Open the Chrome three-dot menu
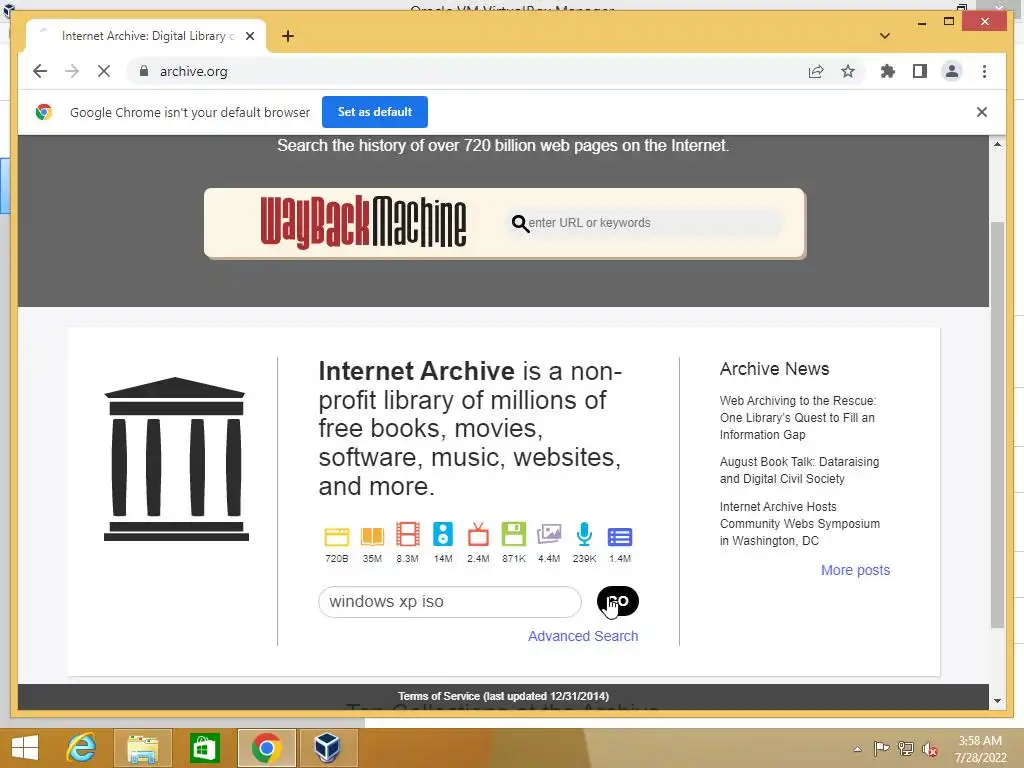Image resolution: width=1024 pixels, height=768 pixels. (984, 71)
